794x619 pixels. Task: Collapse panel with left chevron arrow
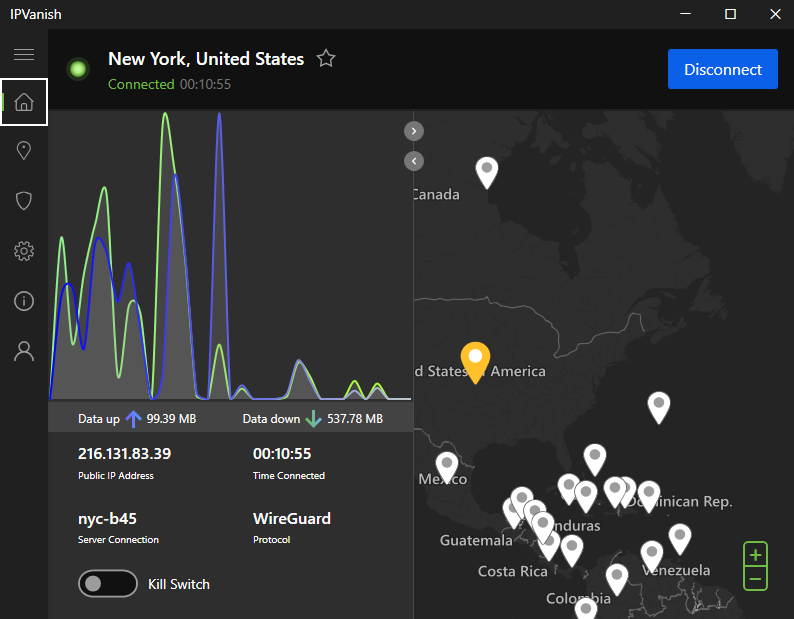pos(414,161)
